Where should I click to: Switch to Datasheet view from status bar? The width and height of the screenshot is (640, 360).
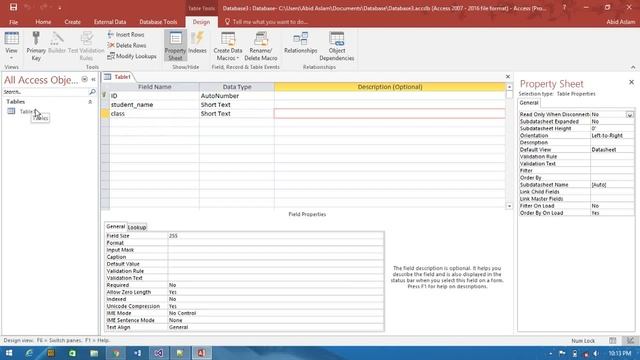[613, 340]
